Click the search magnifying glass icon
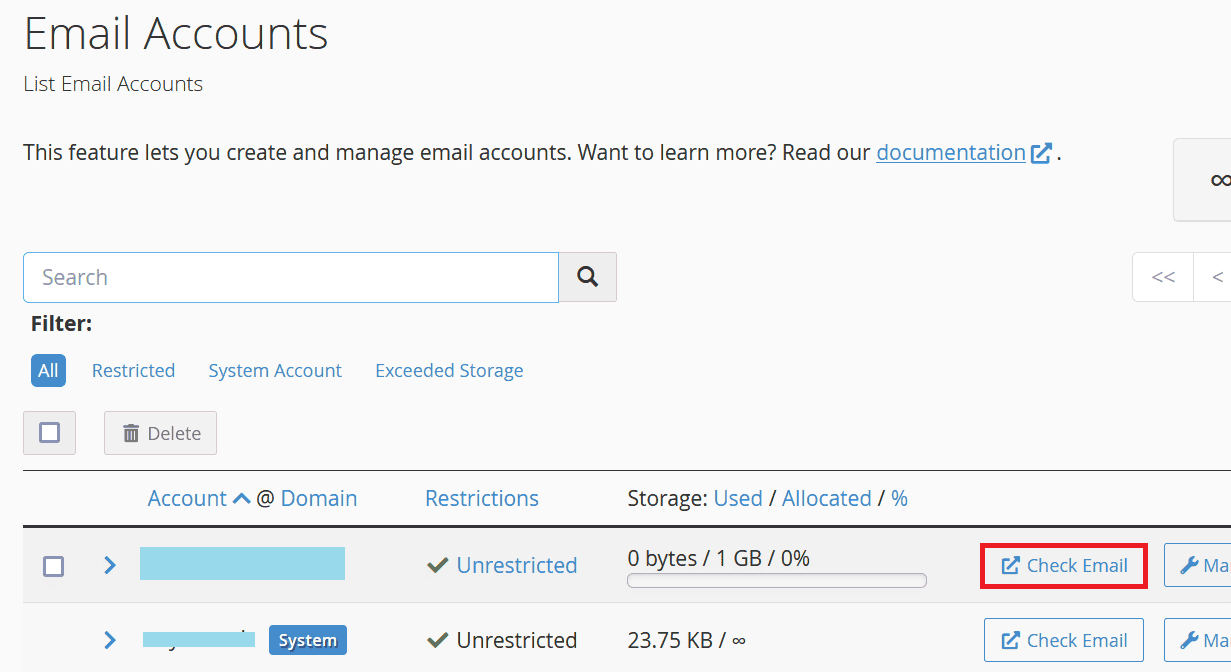The width and height of the screenshot is (1231, 672). [x=587, y=277]
